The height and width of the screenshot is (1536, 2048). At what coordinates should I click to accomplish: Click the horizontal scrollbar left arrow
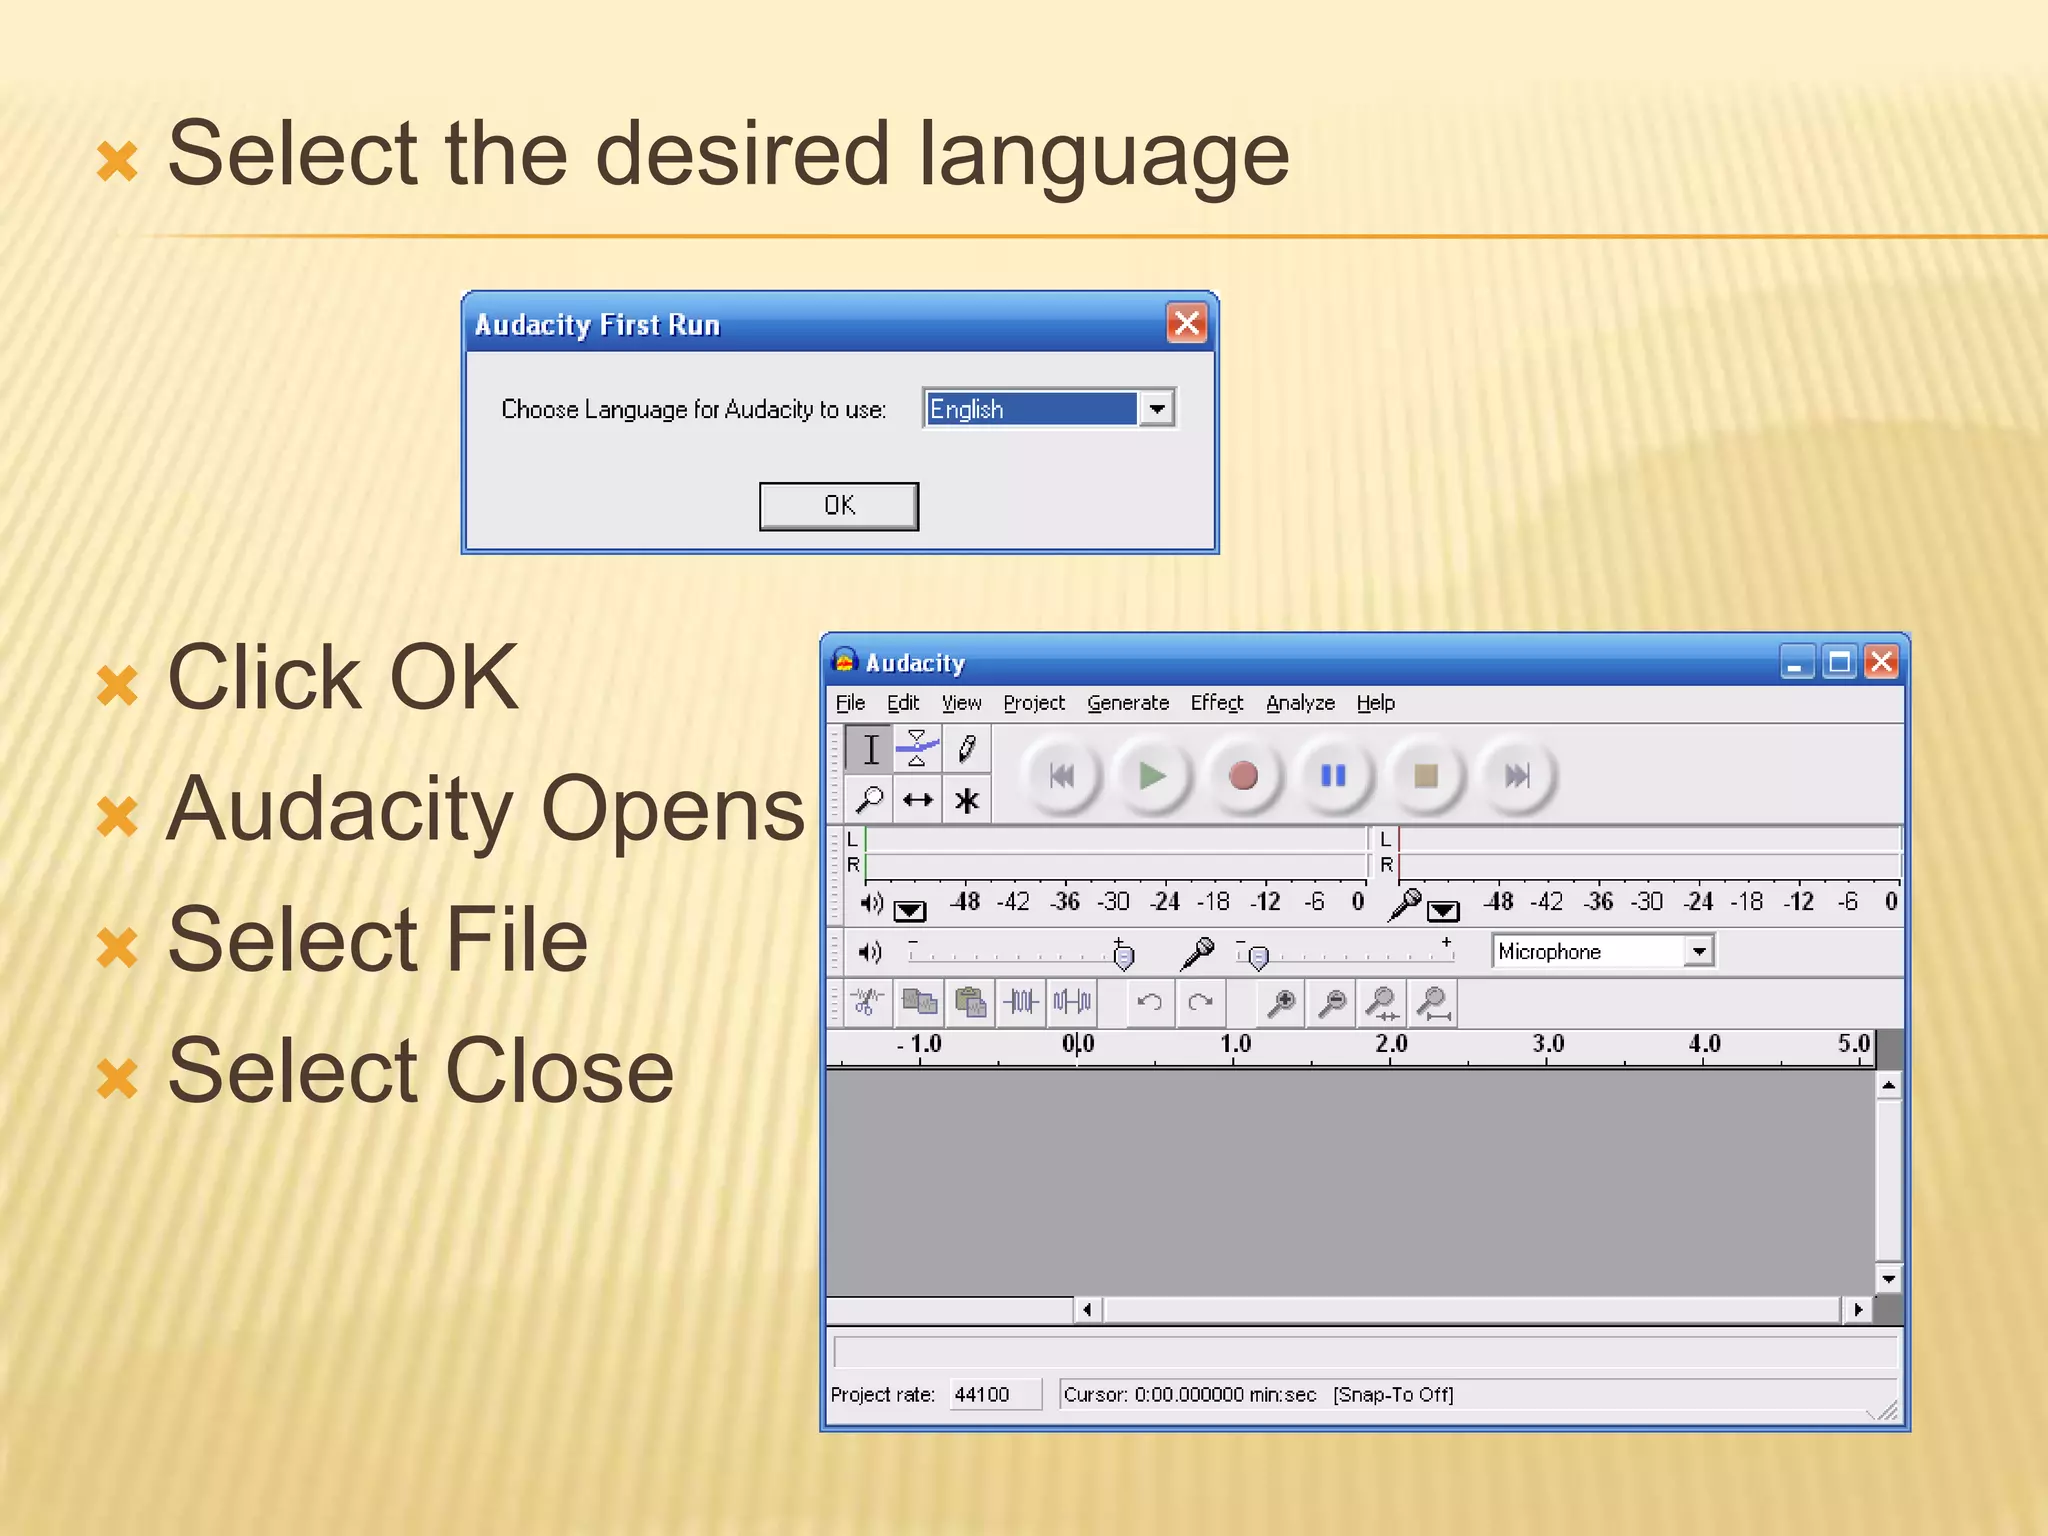tap(1087, 1309)
